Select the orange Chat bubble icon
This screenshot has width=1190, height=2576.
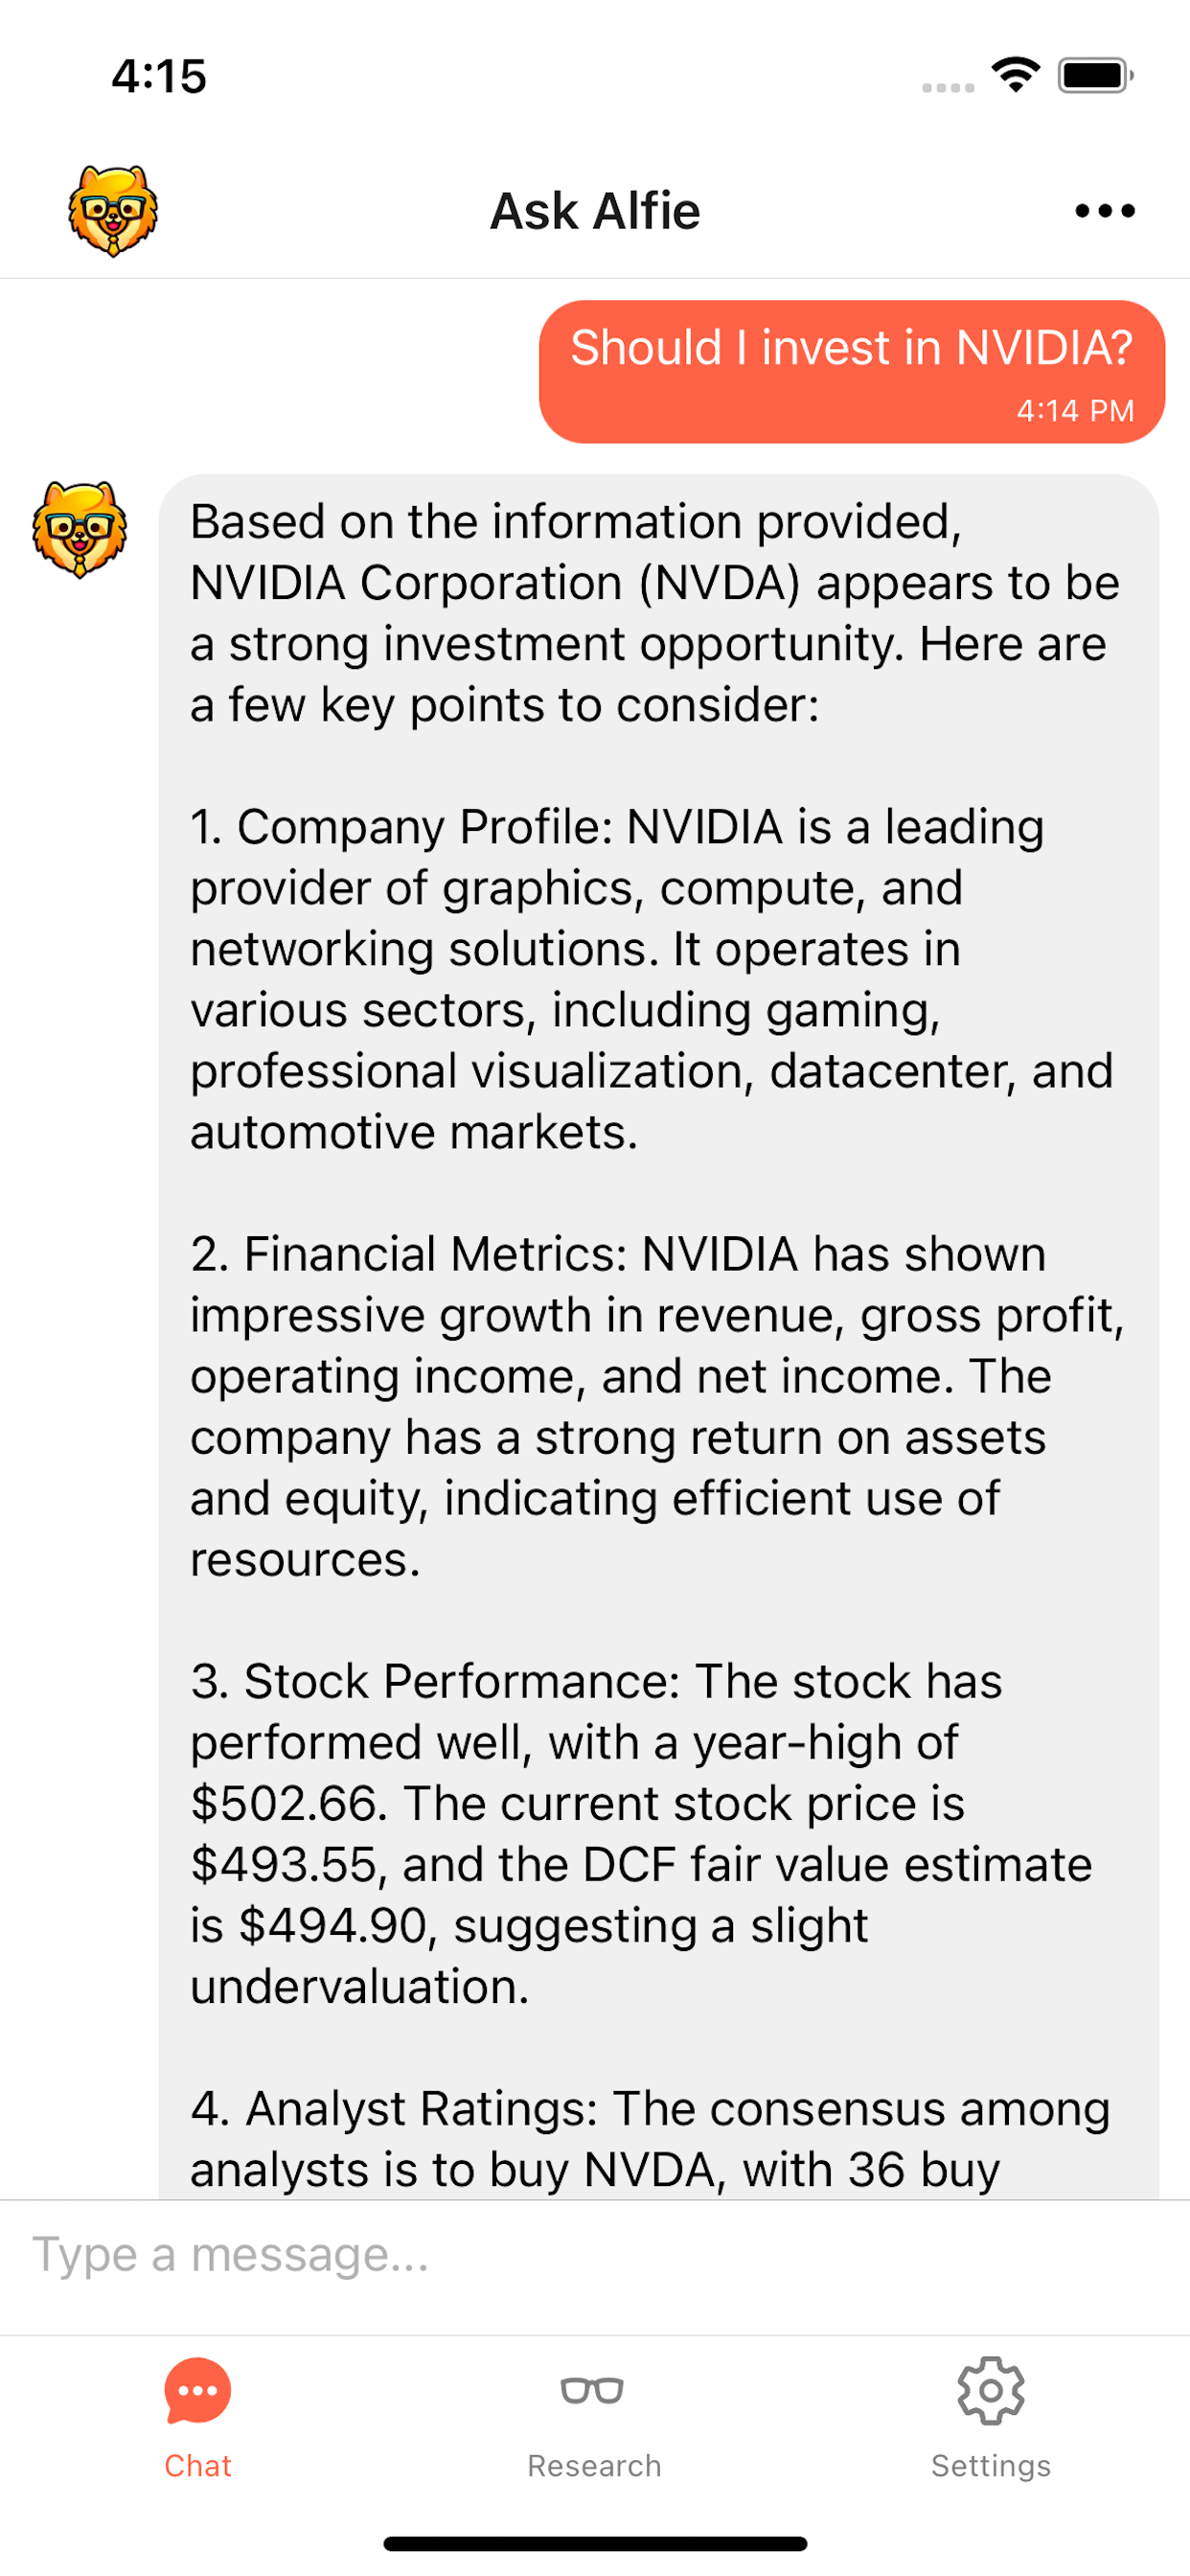(x=198, y=2390)
